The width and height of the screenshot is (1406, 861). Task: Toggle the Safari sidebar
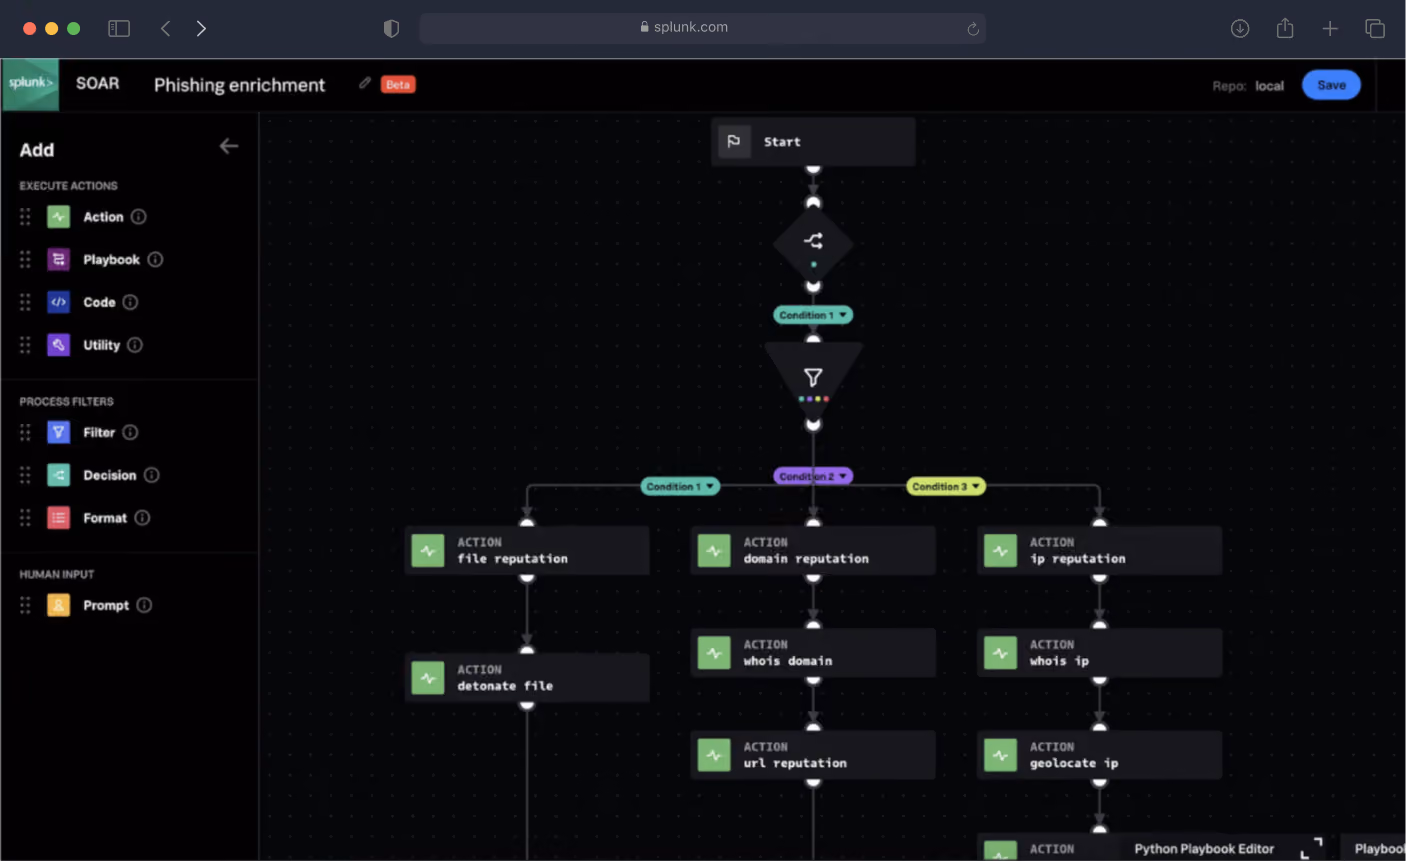(119, 29)
